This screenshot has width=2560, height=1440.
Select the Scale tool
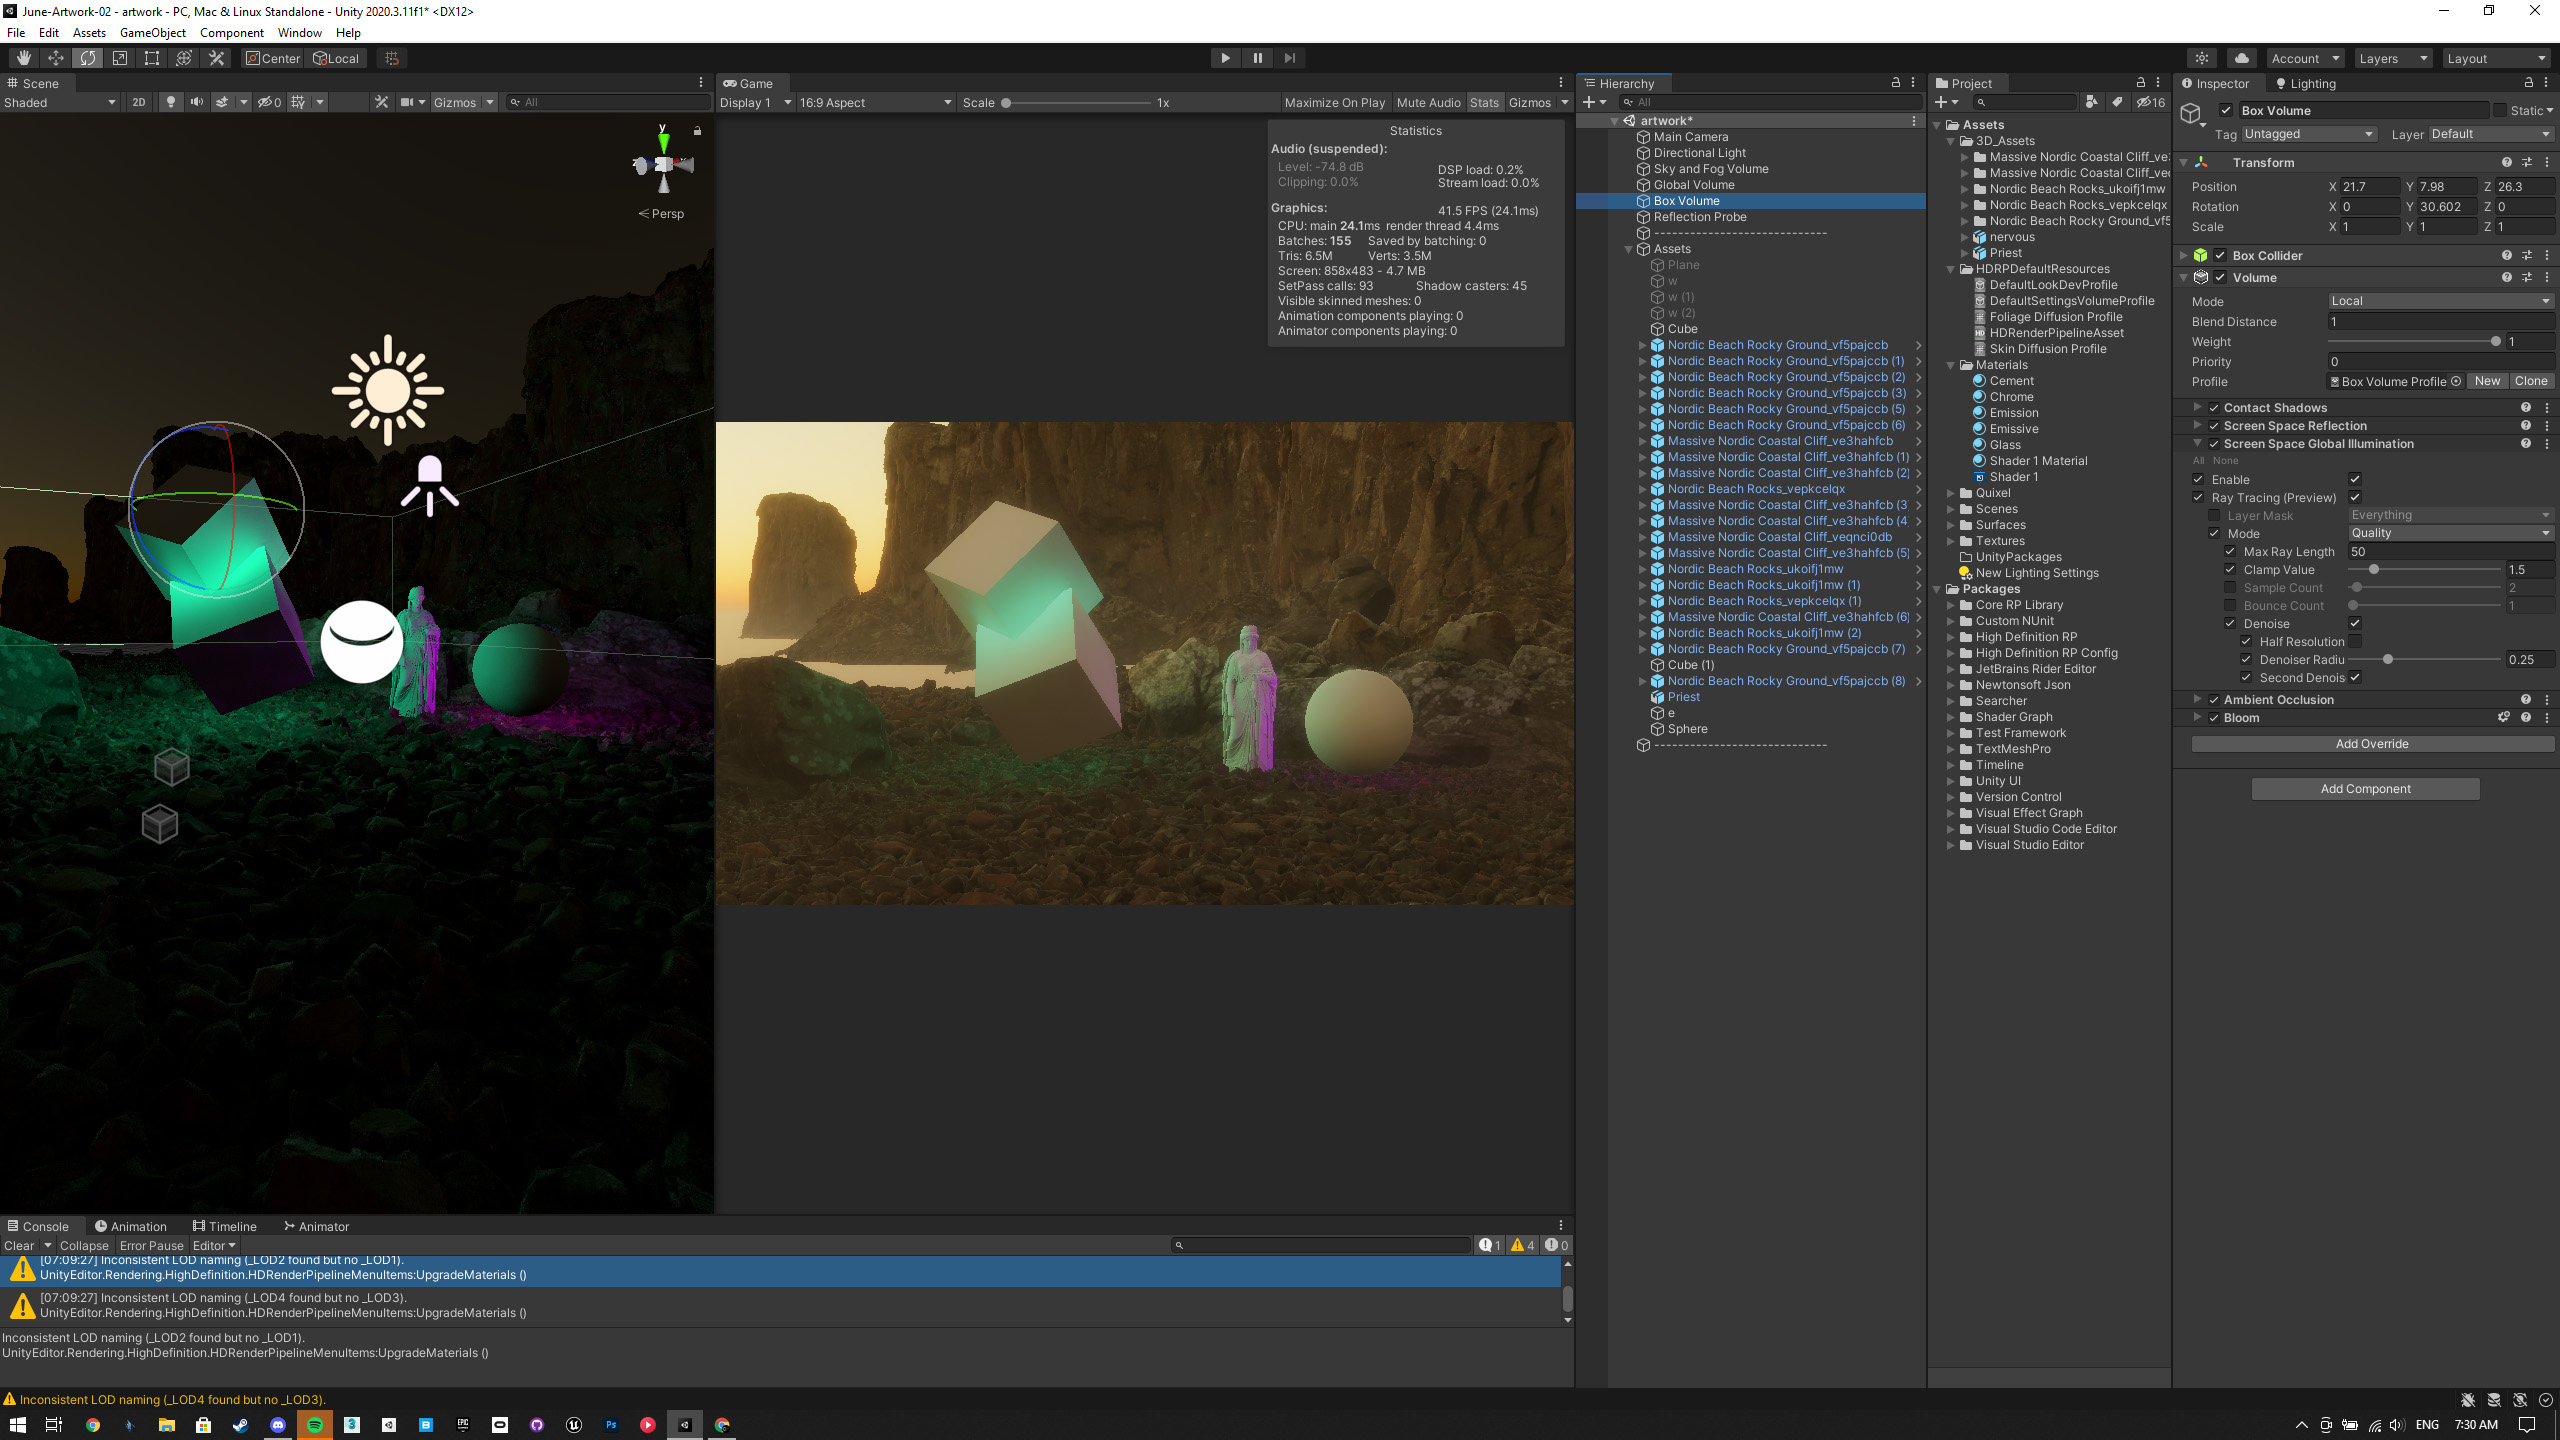click(119, 57)
